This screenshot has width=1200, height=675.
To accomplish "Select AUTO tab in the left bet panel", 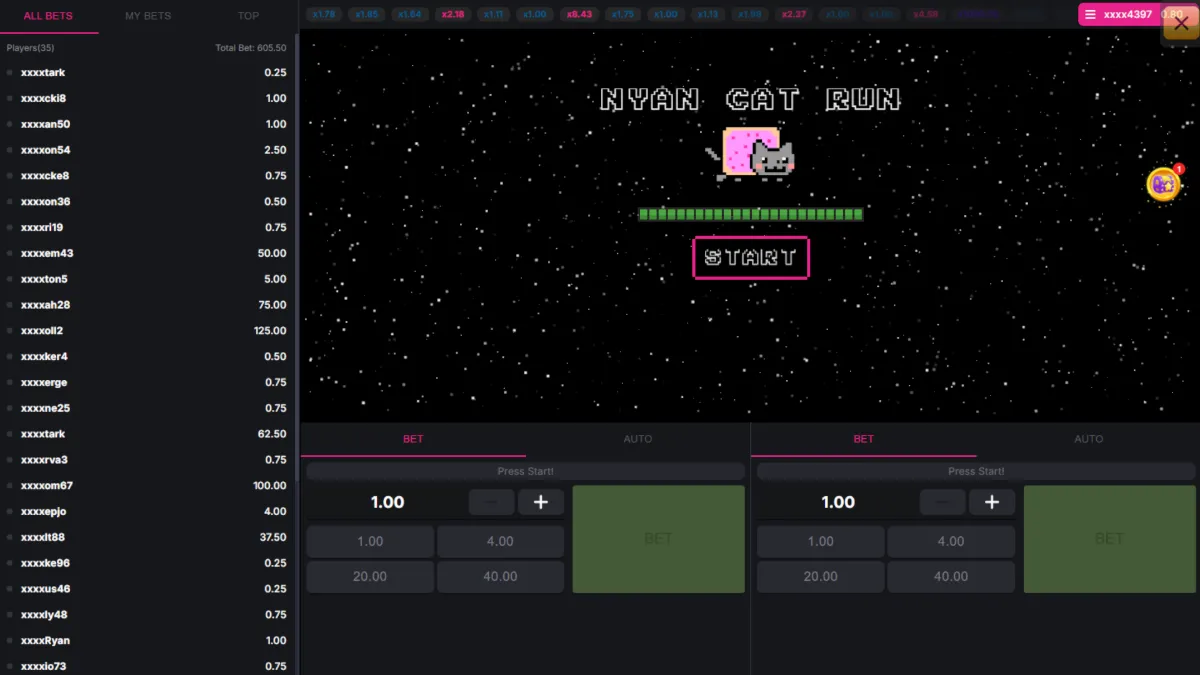I will coord(638,439).
